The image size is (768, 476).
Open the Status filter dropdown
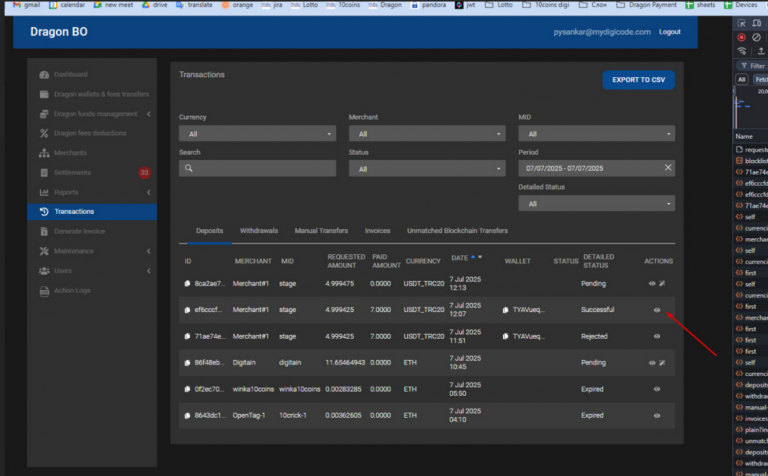pyautogui.click(x=427, y=169)
